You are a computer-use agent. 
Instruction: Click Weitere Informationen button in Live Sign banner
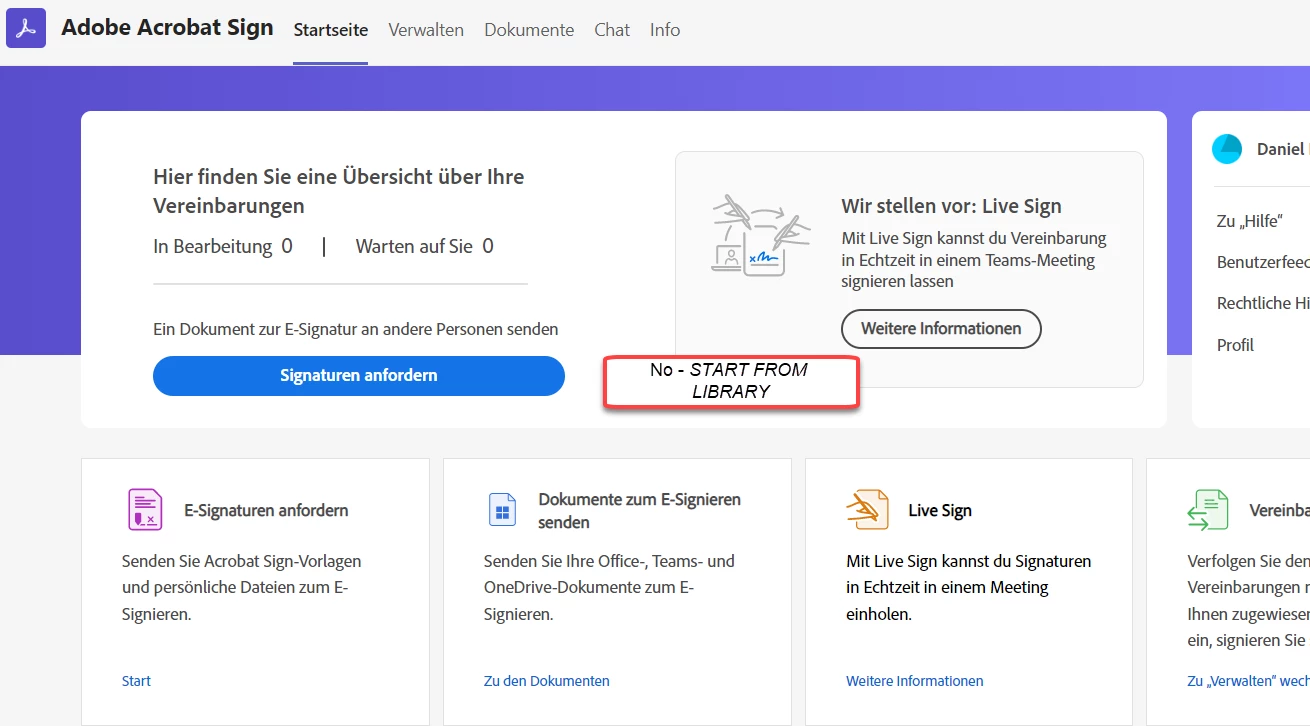point(941,329)
